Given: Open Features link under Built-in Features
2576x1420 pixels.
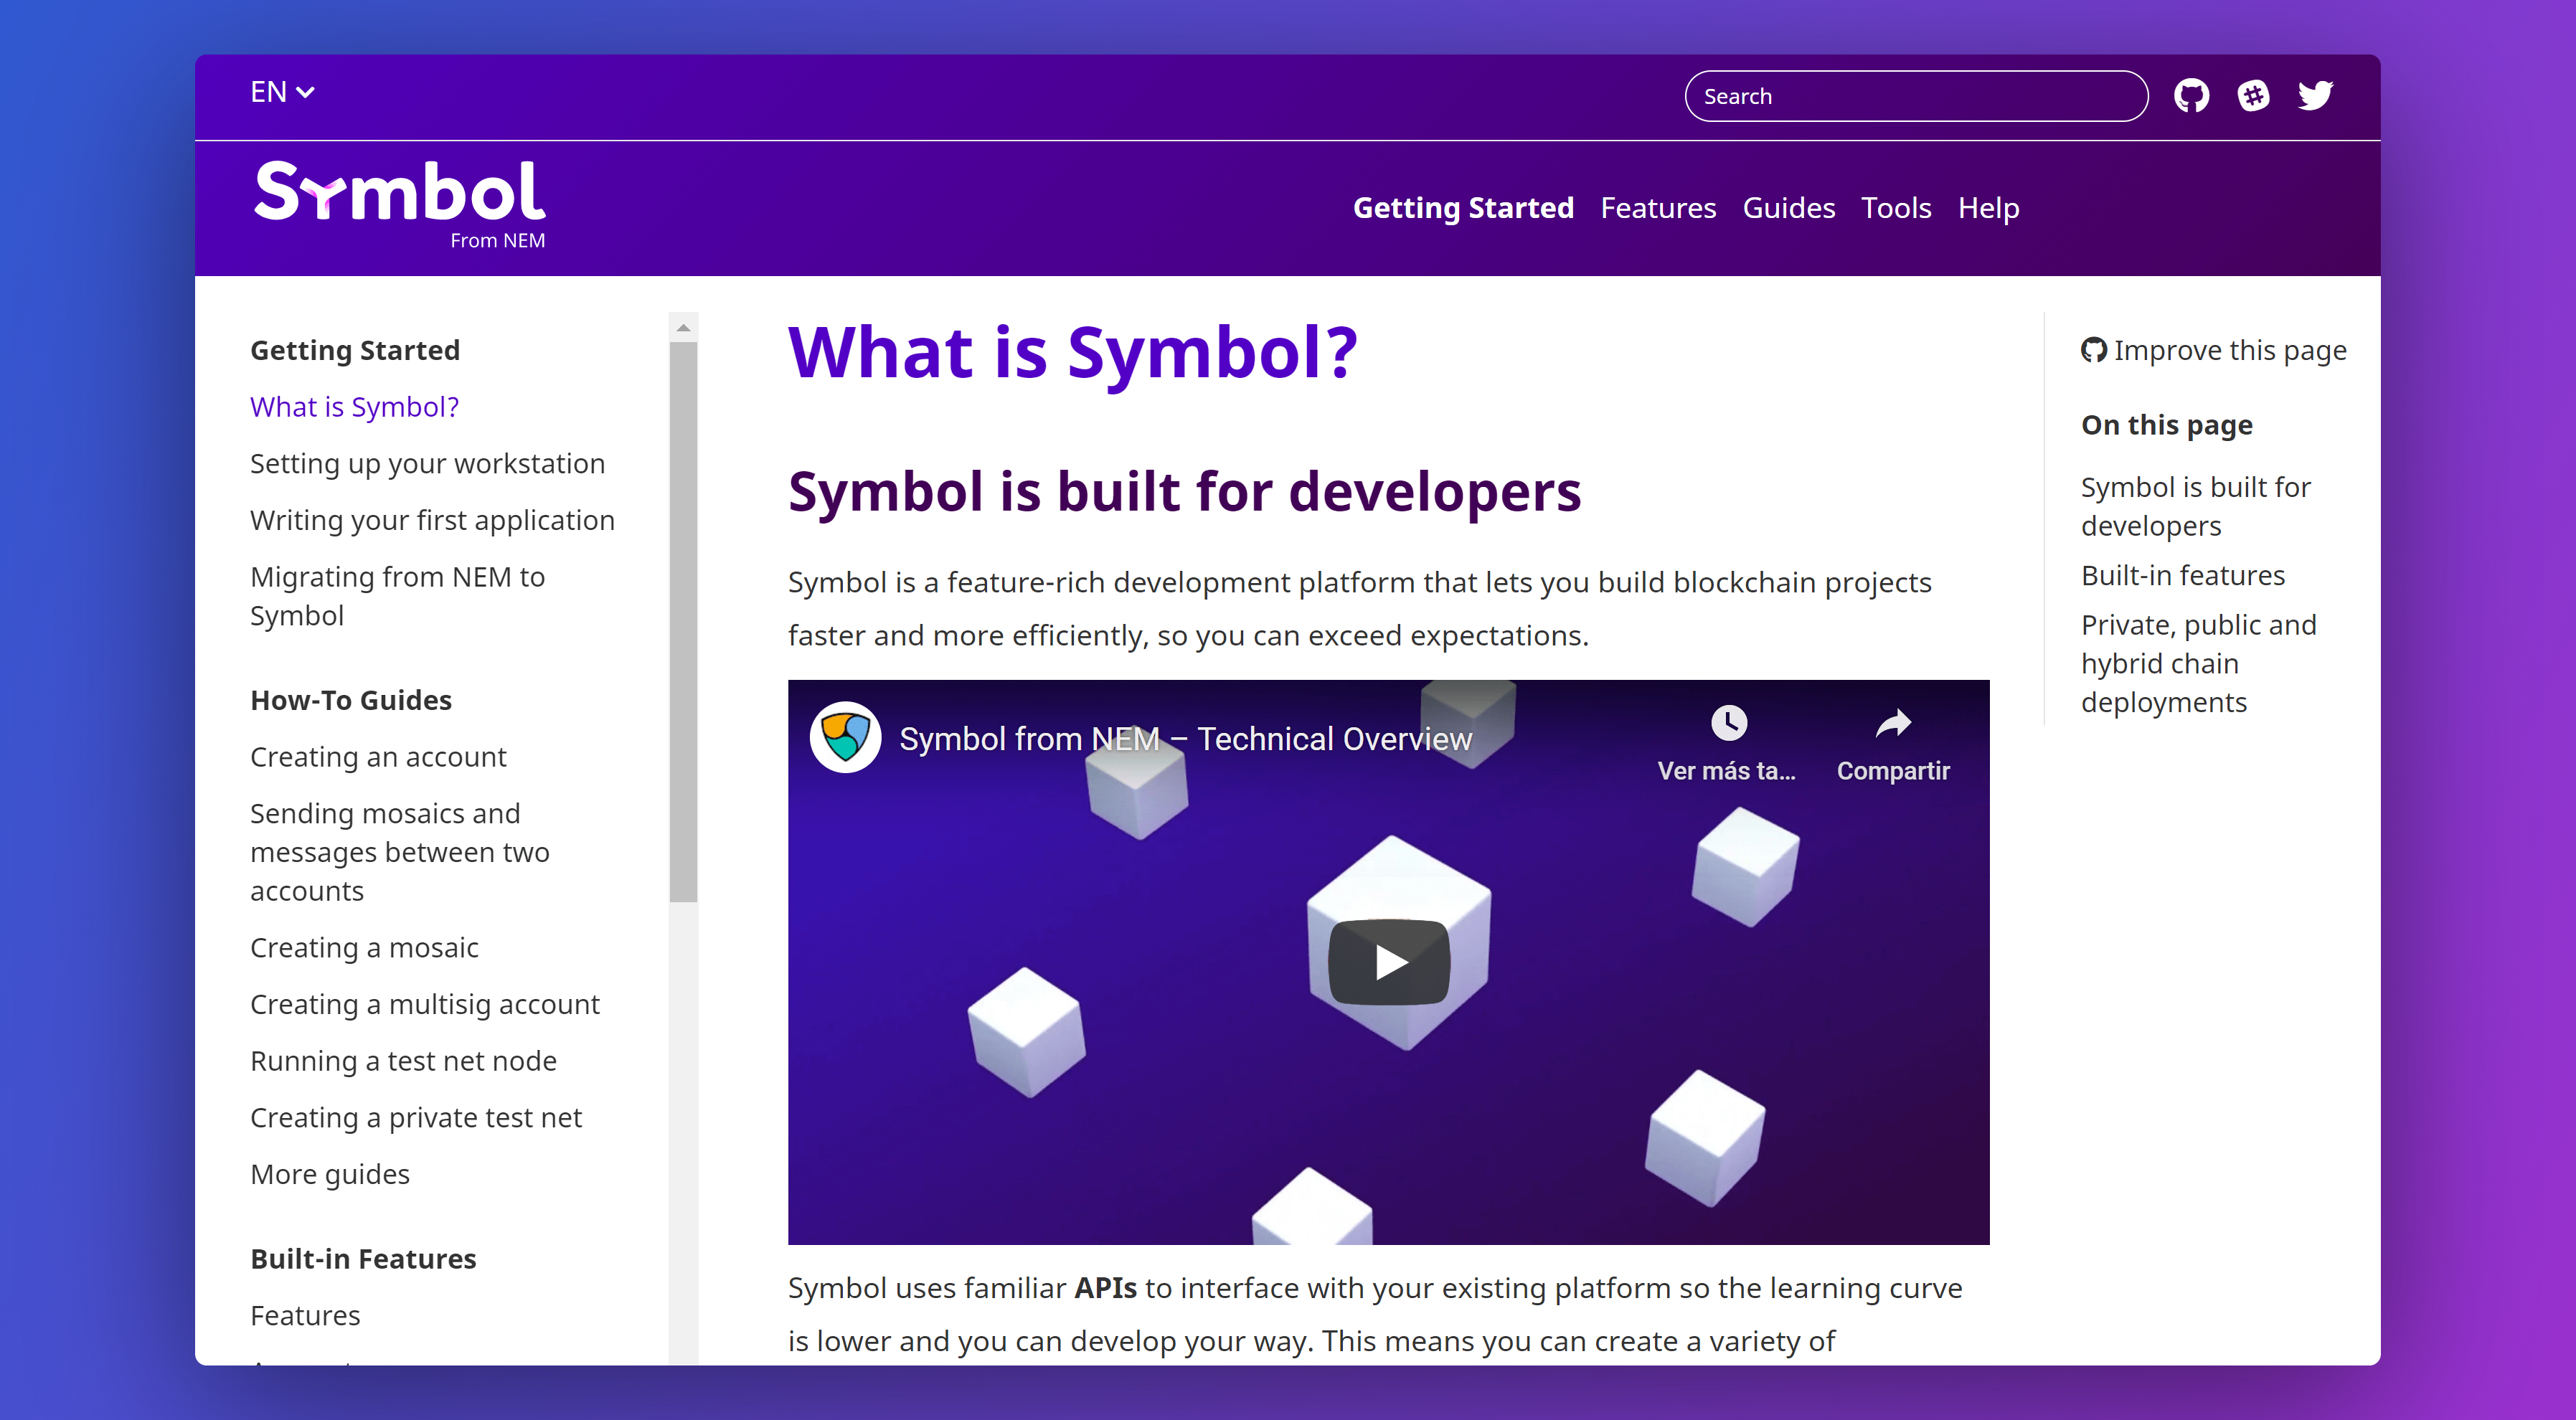Looking at the screenshot, I should (x=305, y=1315).
